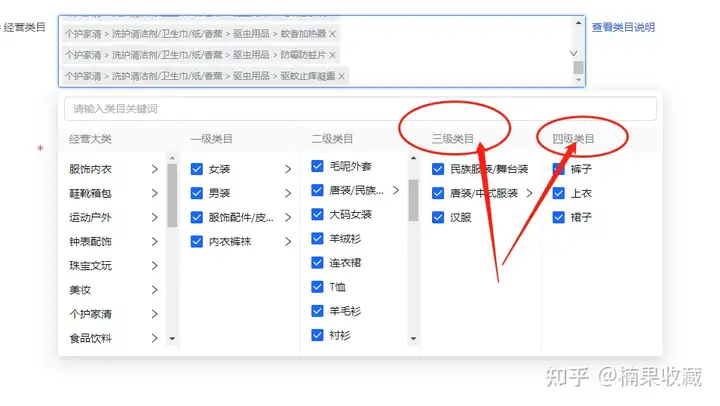Uncheck the 服饰配件/皮... checkbox
This screenshot has height=406, width=720.
click(x=197, y=217)
